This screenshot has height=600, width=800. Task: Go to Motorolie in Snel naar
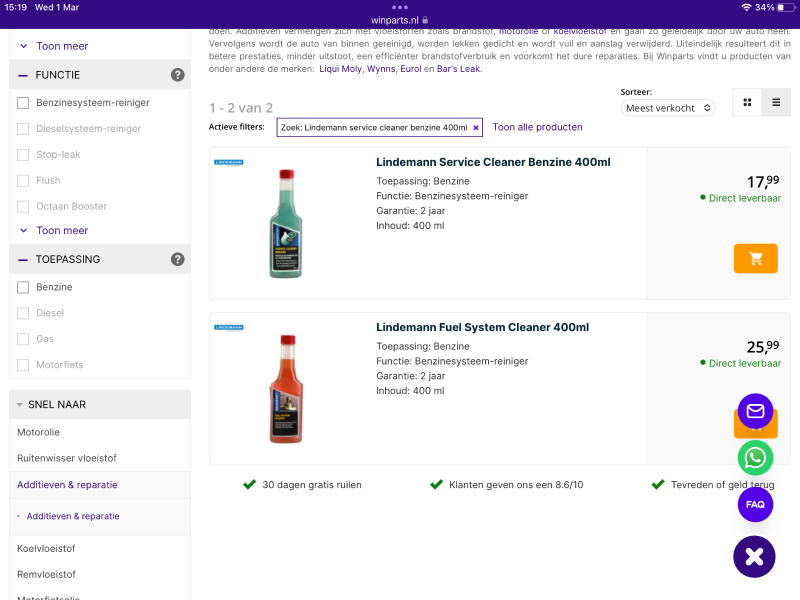pos(38,432)
